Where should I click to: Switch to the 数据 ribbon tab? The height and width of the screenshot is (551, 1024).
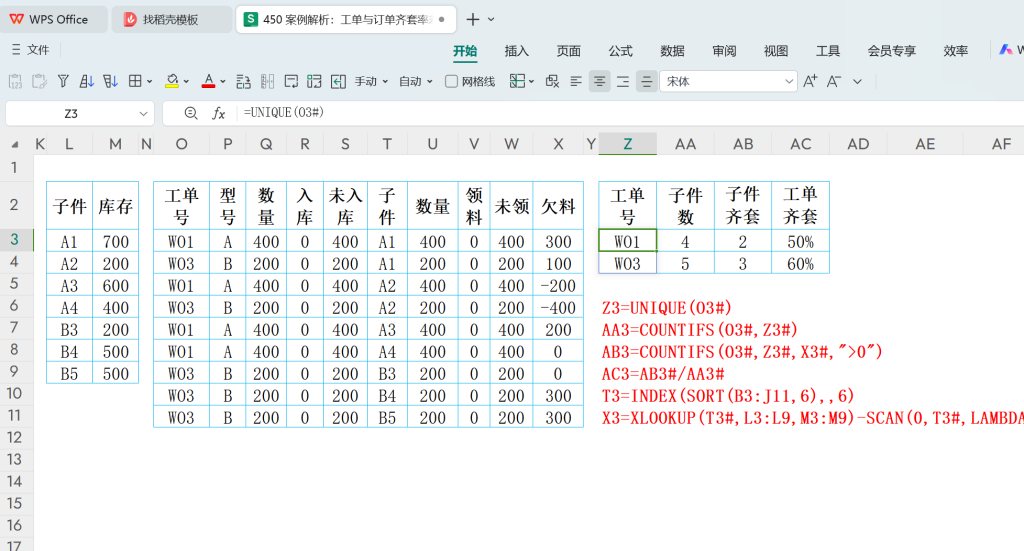[x=672, y=51]
